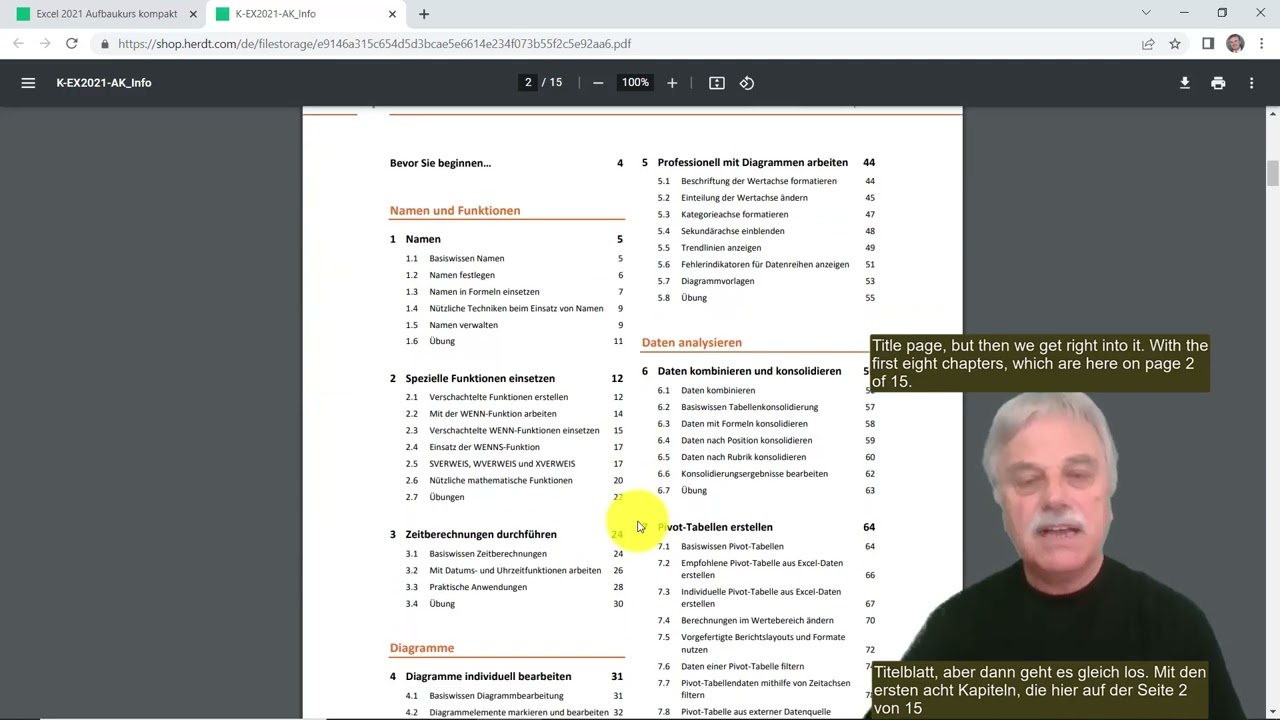1280x720 pixels.
Task: Click 'SVERWEIS, WVERWEIS und XVERWEIS' entry
Action: click(x=502, y=464)
